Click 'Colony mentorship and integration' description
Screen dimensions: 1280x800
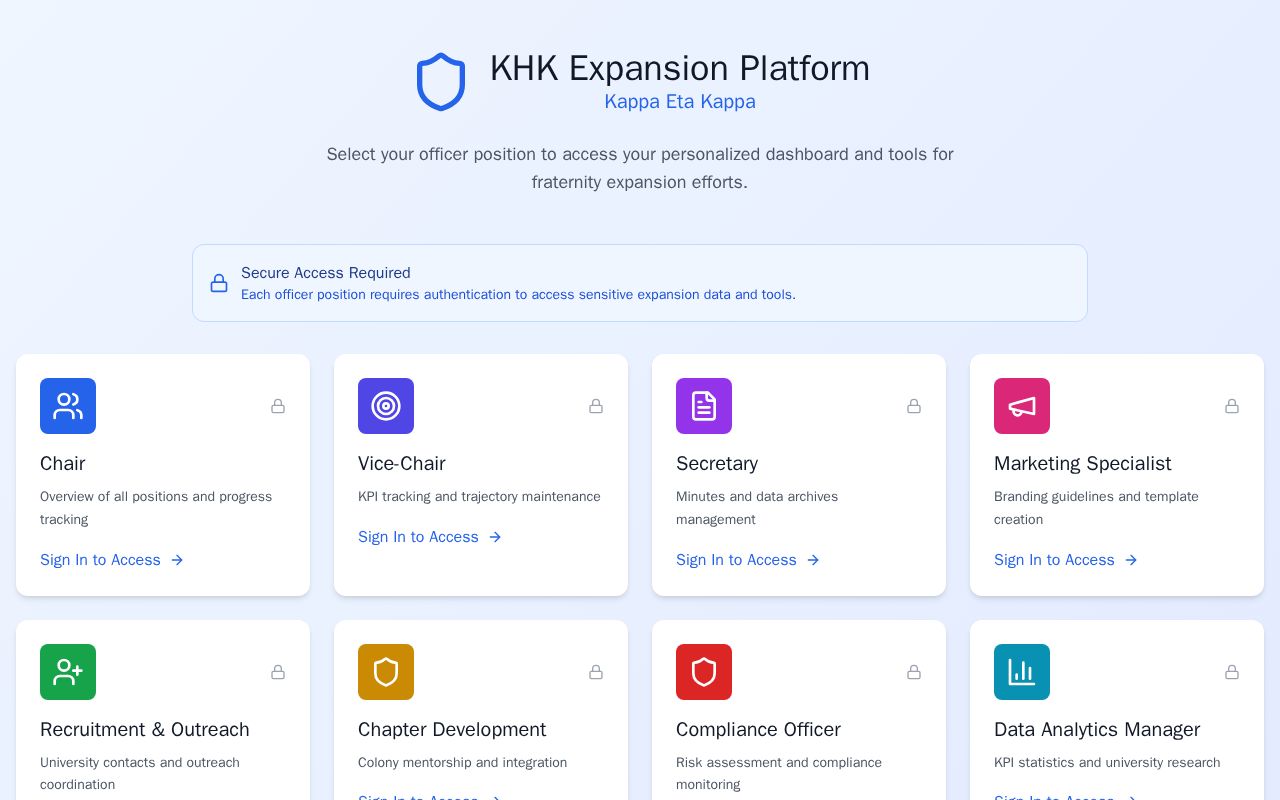[x=462, y=763]
